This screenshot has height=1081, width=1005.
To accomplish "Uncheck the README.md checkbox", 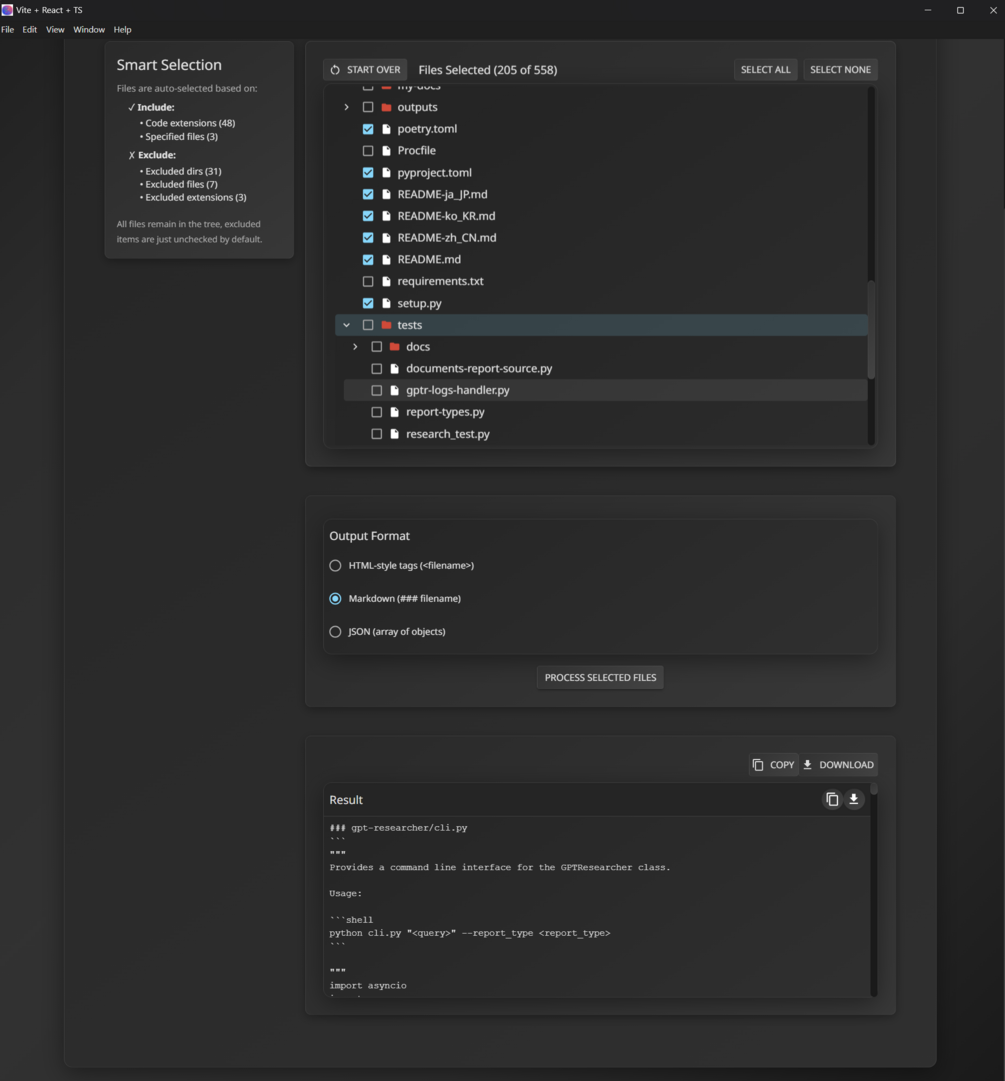I will (x=368, y=259).
